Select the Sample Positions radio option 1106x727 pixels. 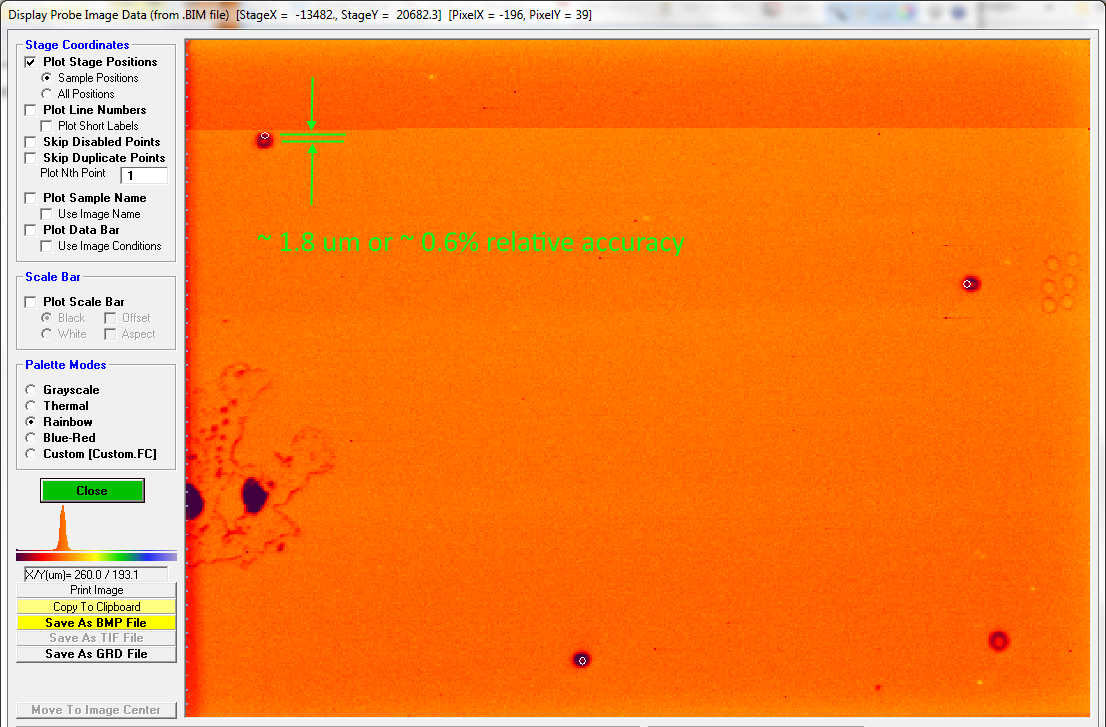(46, 78)
